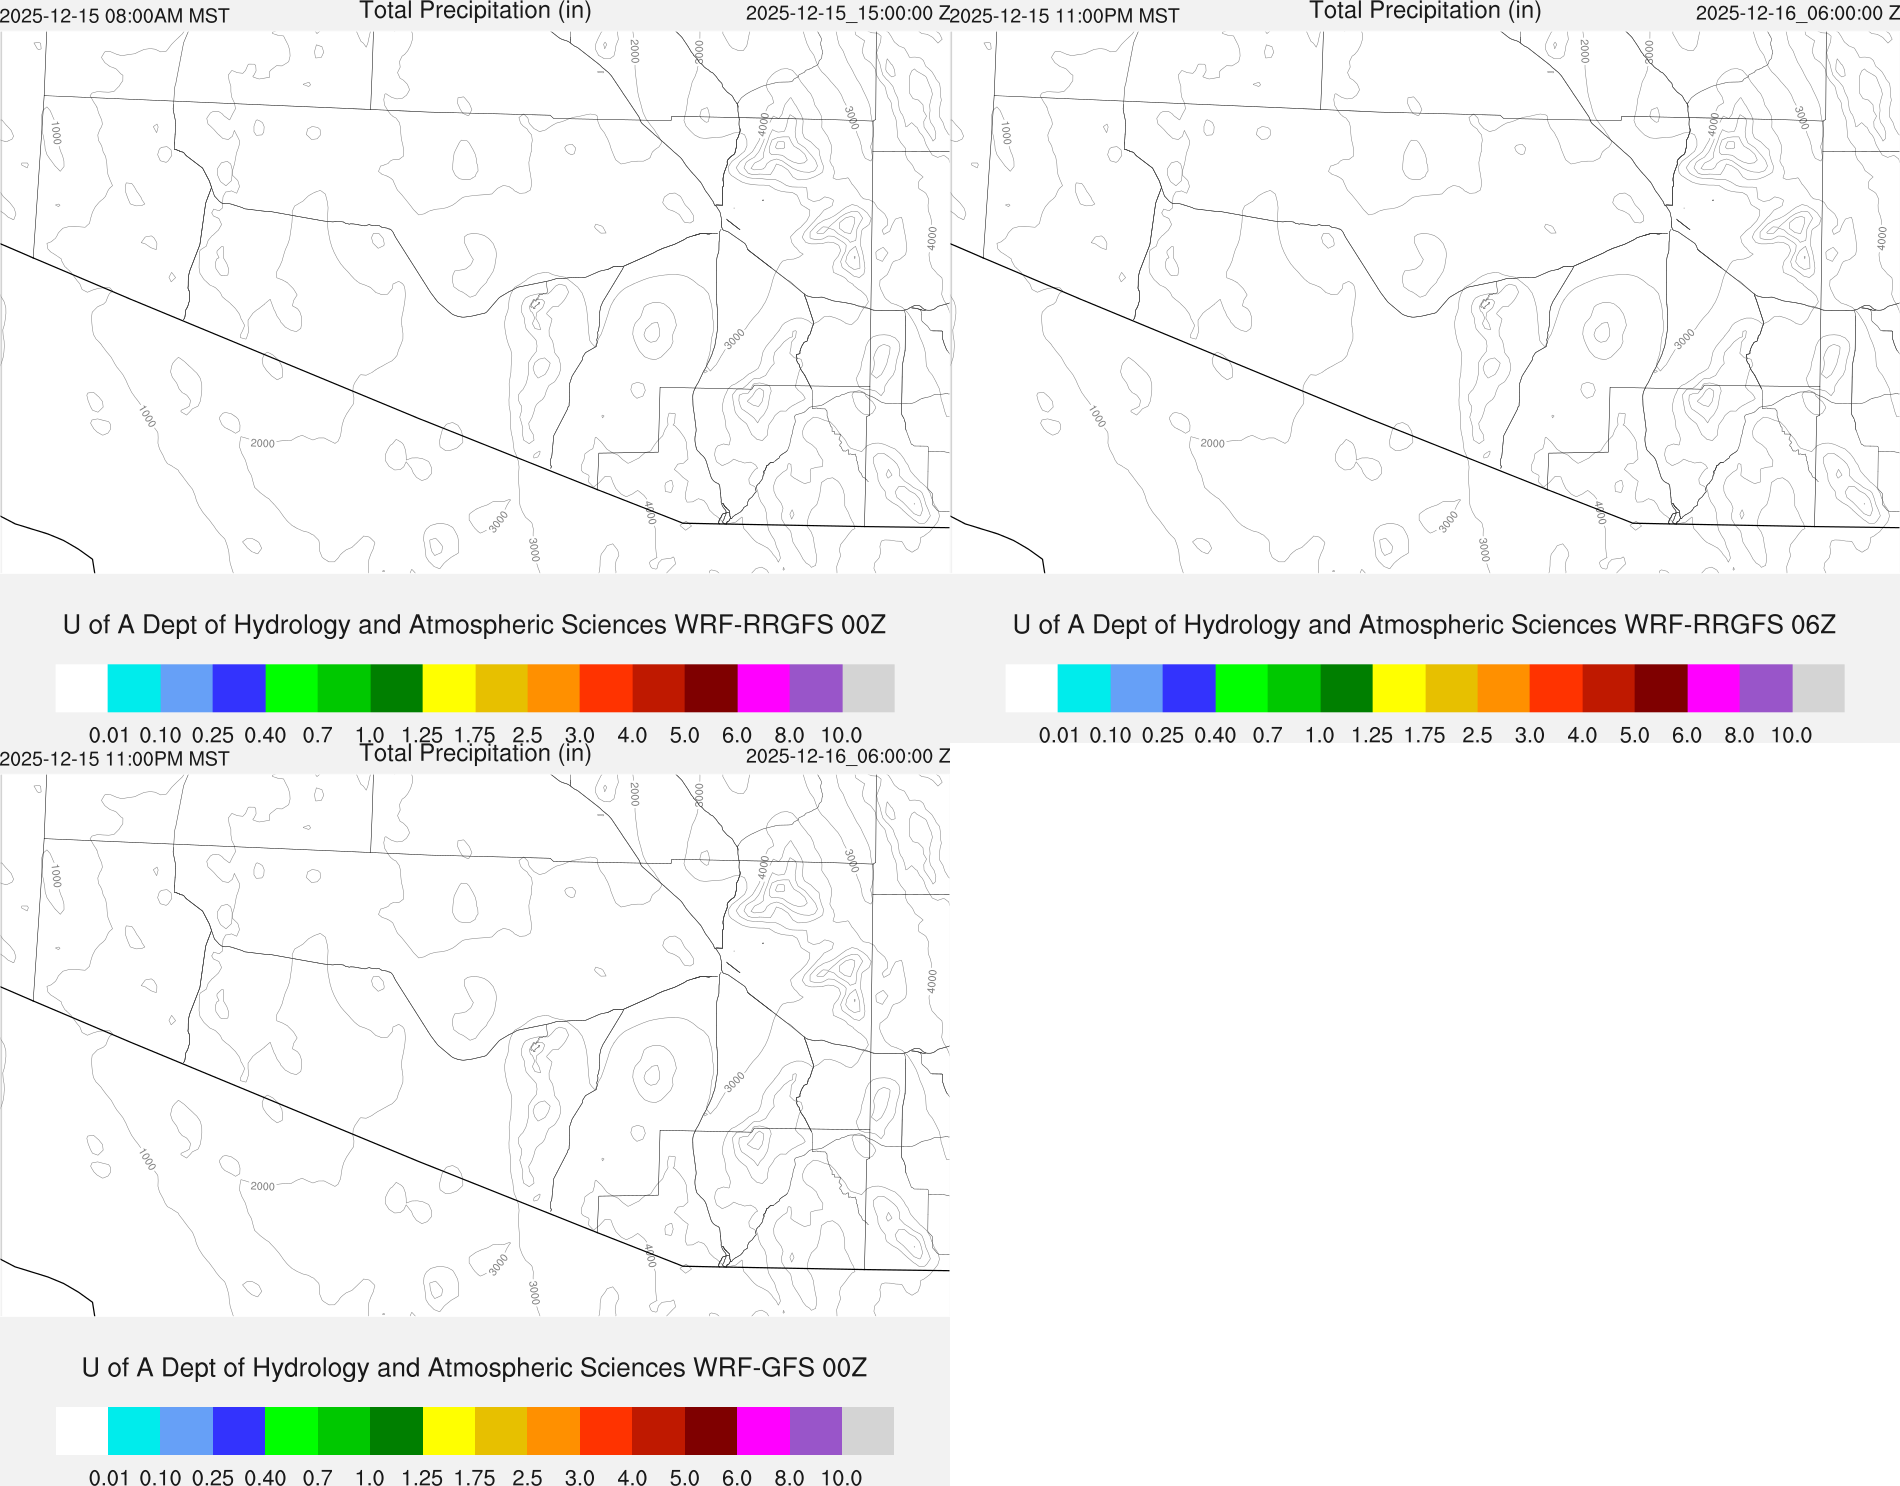Pick the gray swatch in WRF-RRGFS 00Z legend
1900x1486 pixels.
coord(868,688)
